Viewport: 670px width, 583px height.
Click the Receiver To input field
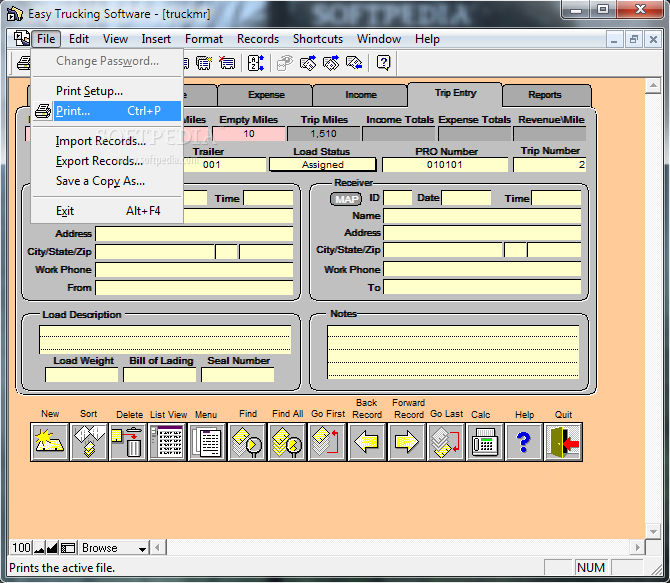pos(482,287)
